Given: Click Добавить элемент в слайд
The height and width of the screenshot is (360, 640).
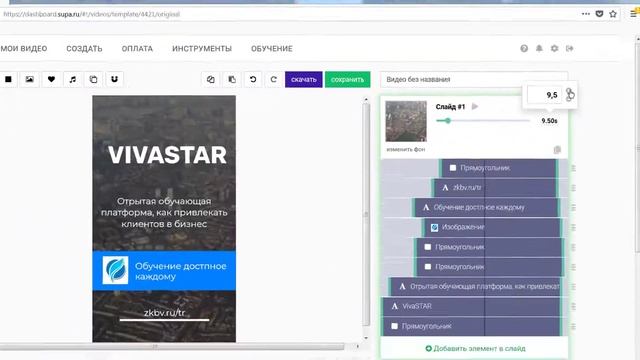Looking at the screenshot, I should tap(475, 349).
